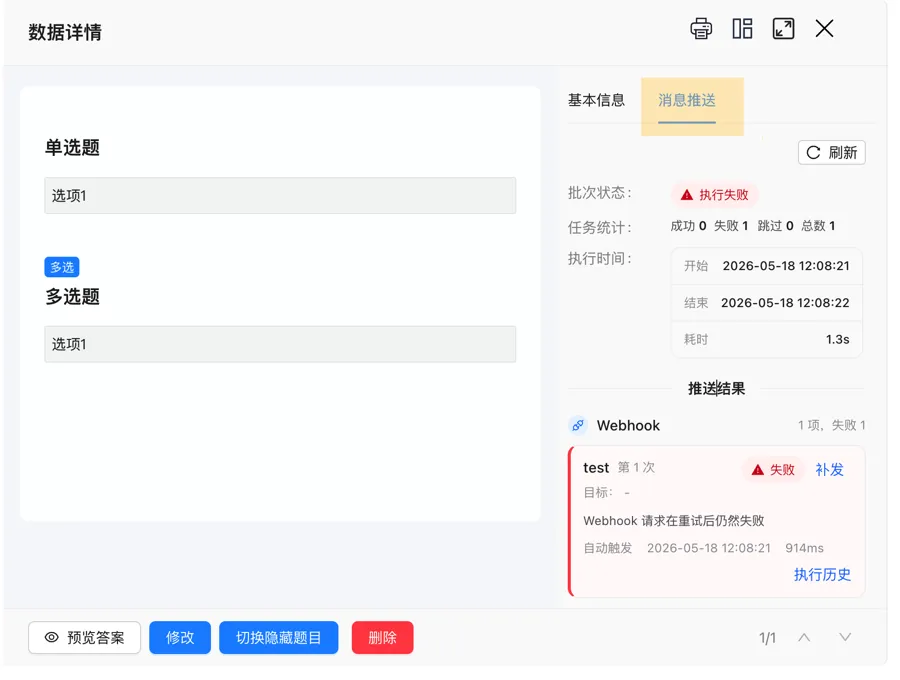Image resolution: width=900 pixels, height=680 pixels.
Task: Open 执行历史 for test webhook
Action: tap(822, 574)
